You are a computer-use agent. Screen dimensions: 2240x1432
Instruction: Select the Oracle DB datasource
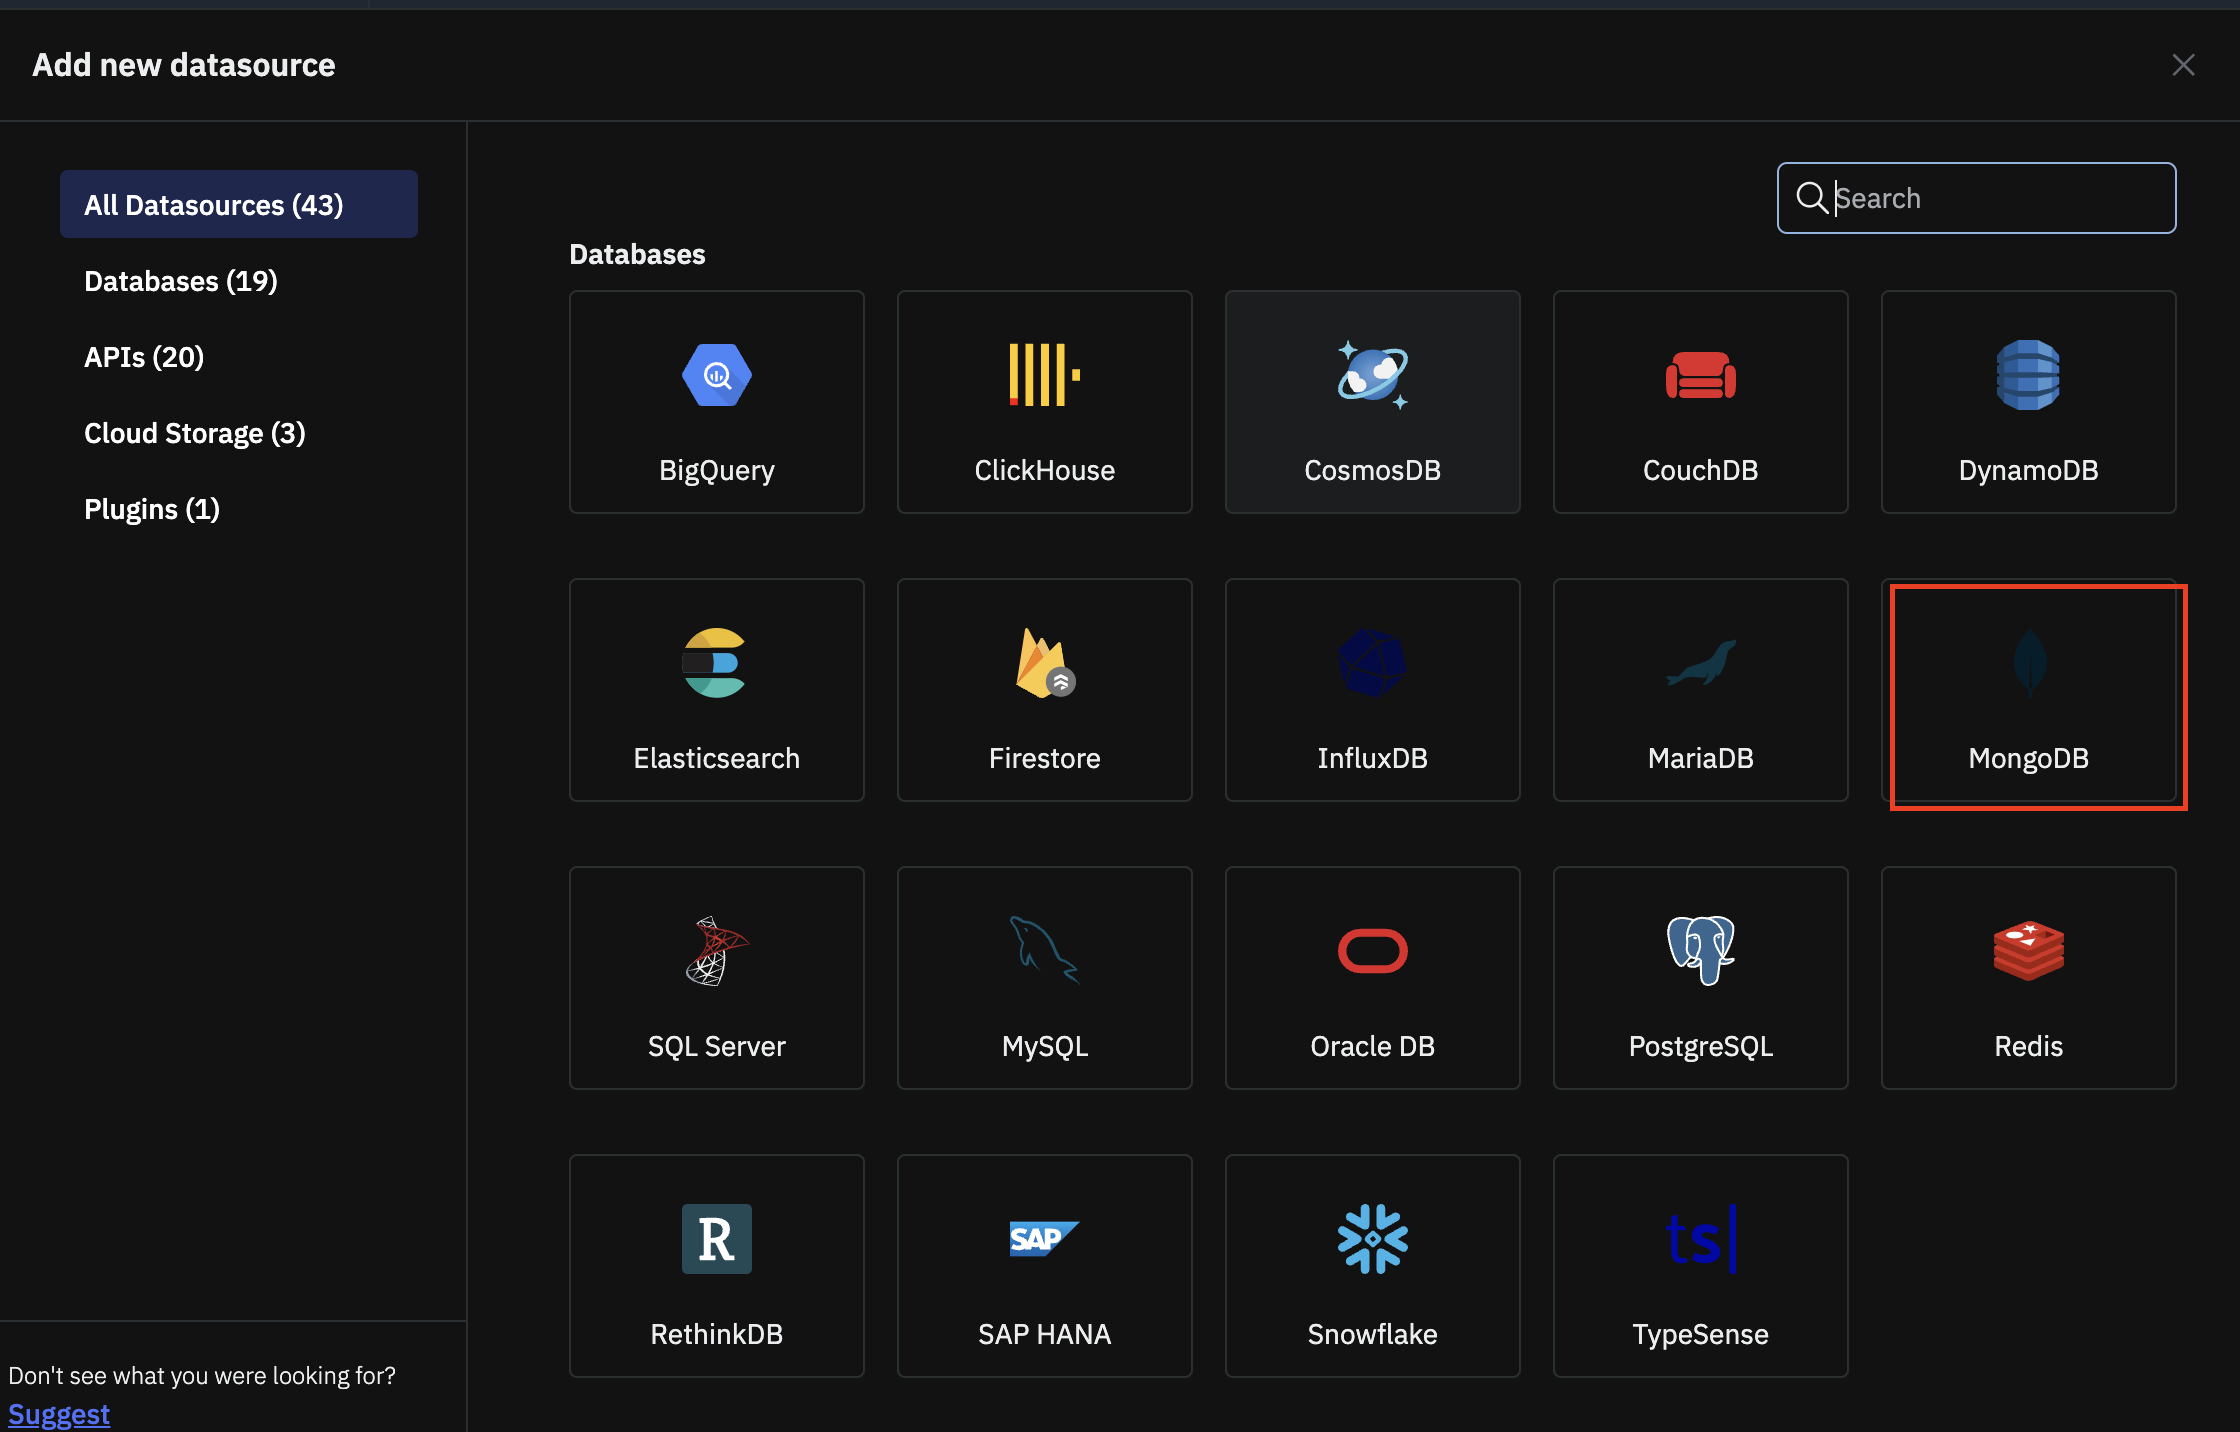tap(1372, 978)
